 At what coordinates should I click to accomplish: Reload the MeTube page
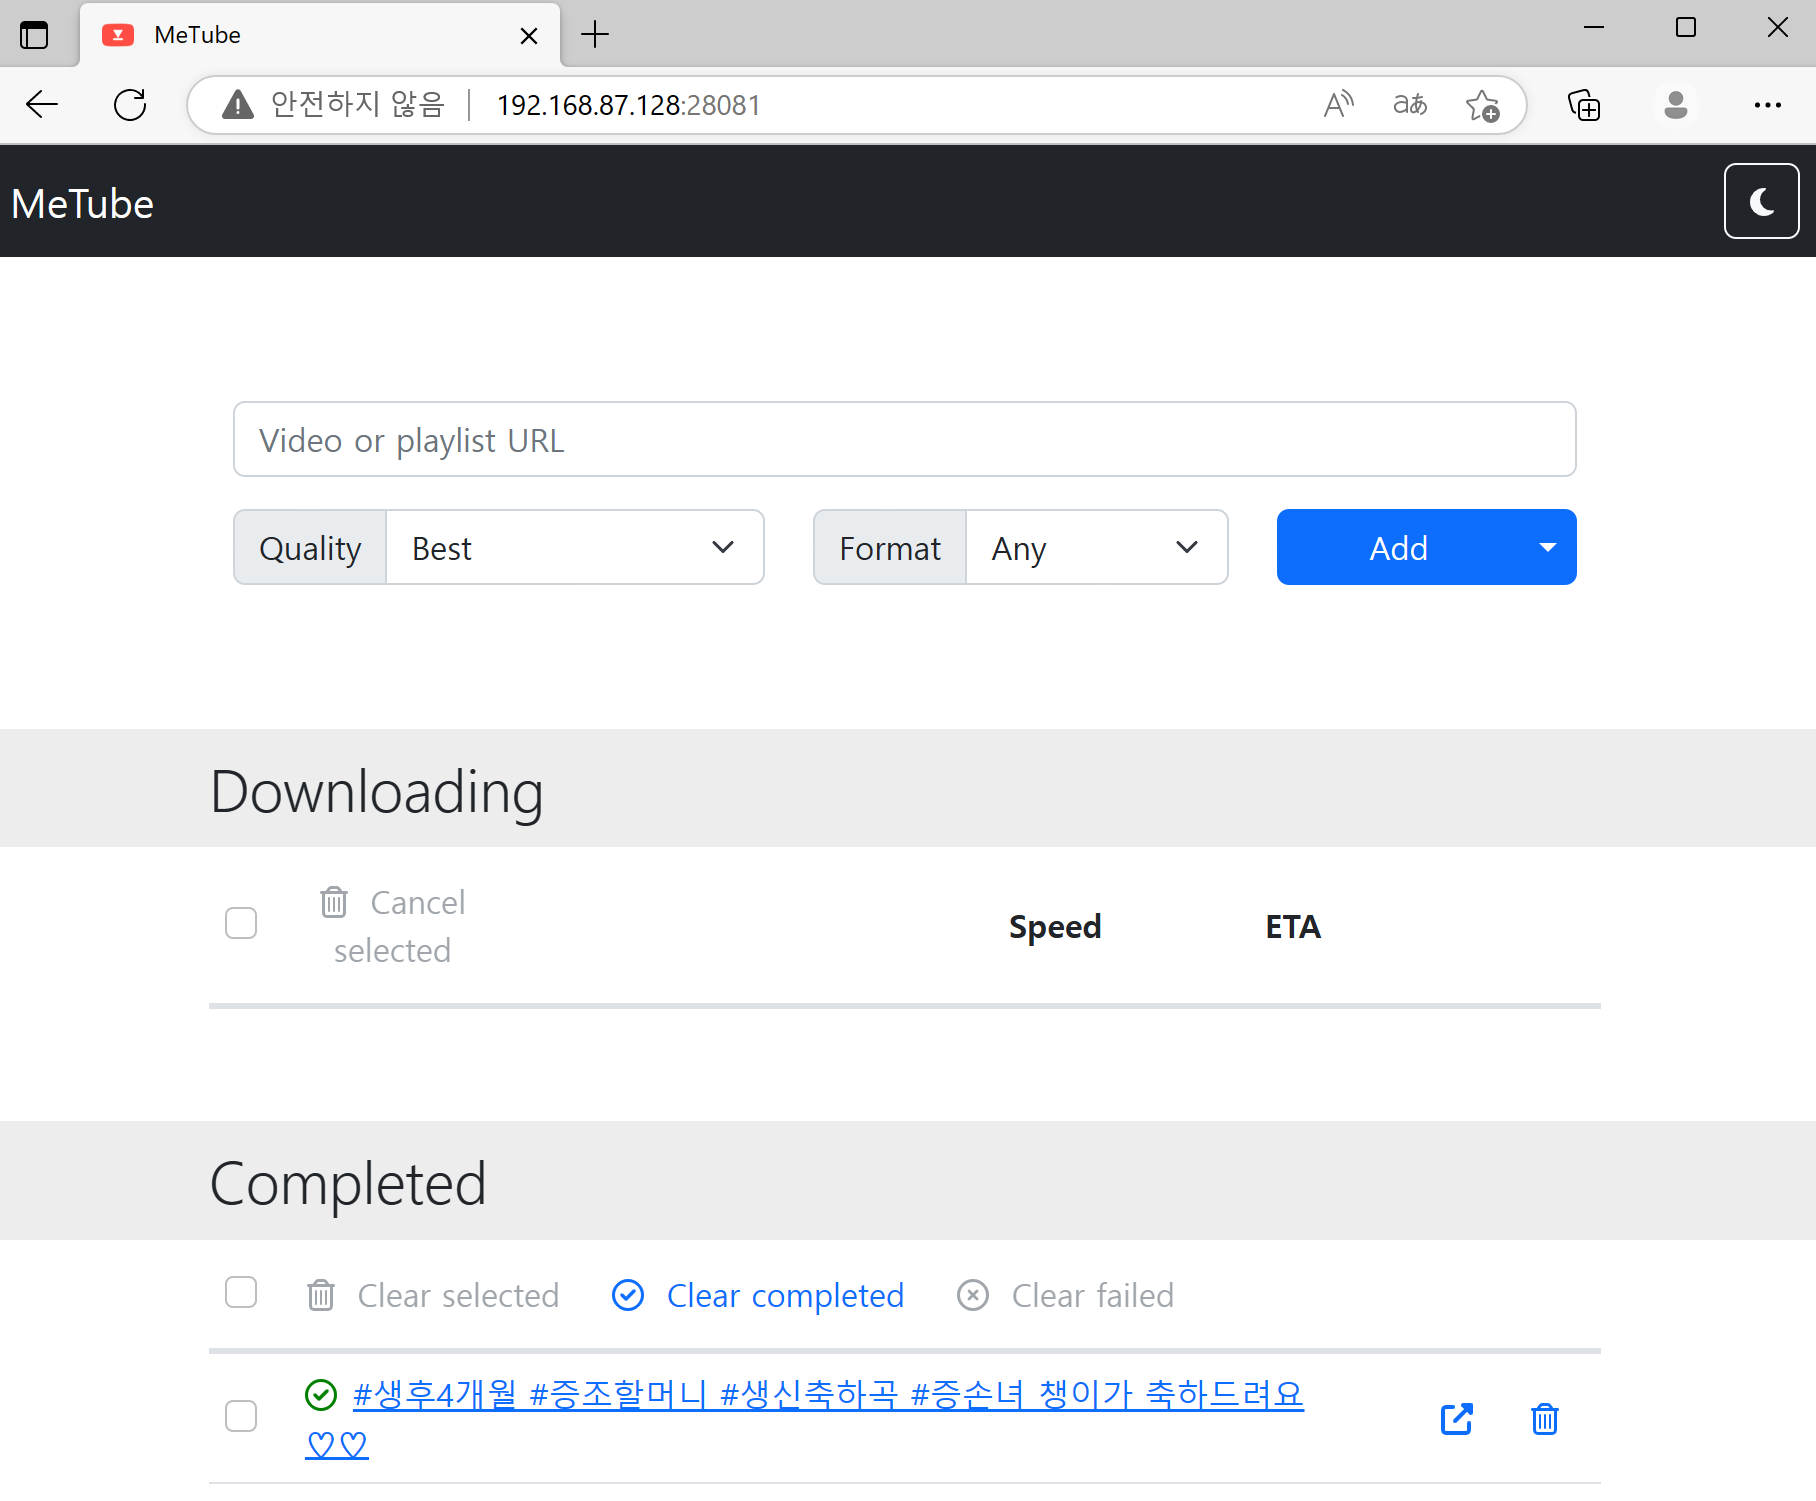pyautogui.click(x=130, y=104)
